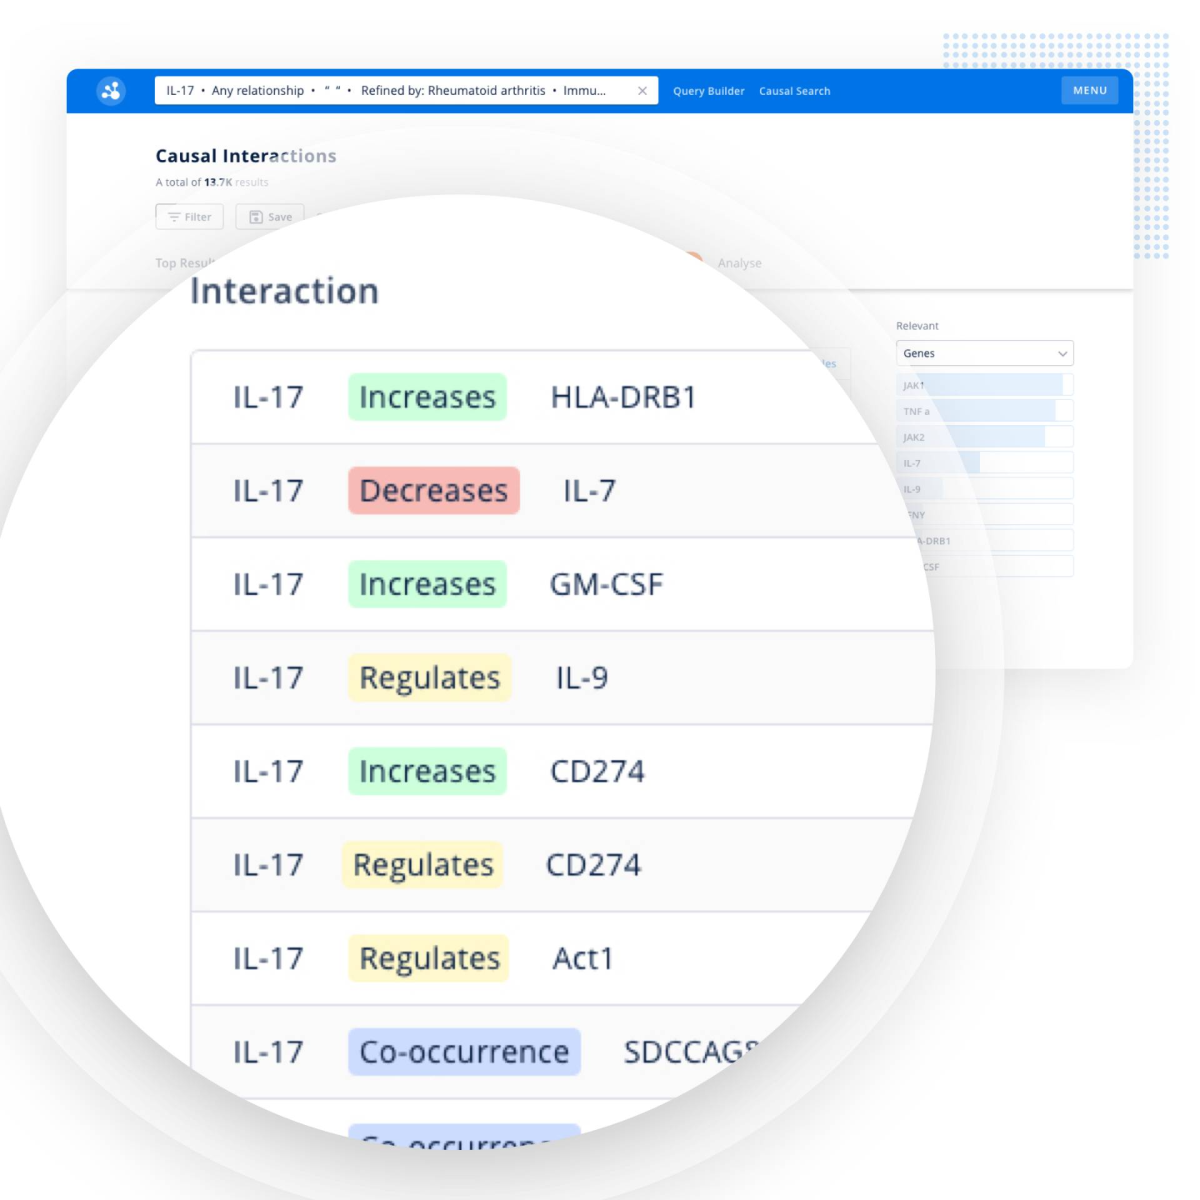
Task: Switch to the Analyse tab
Action: point(739,263)
